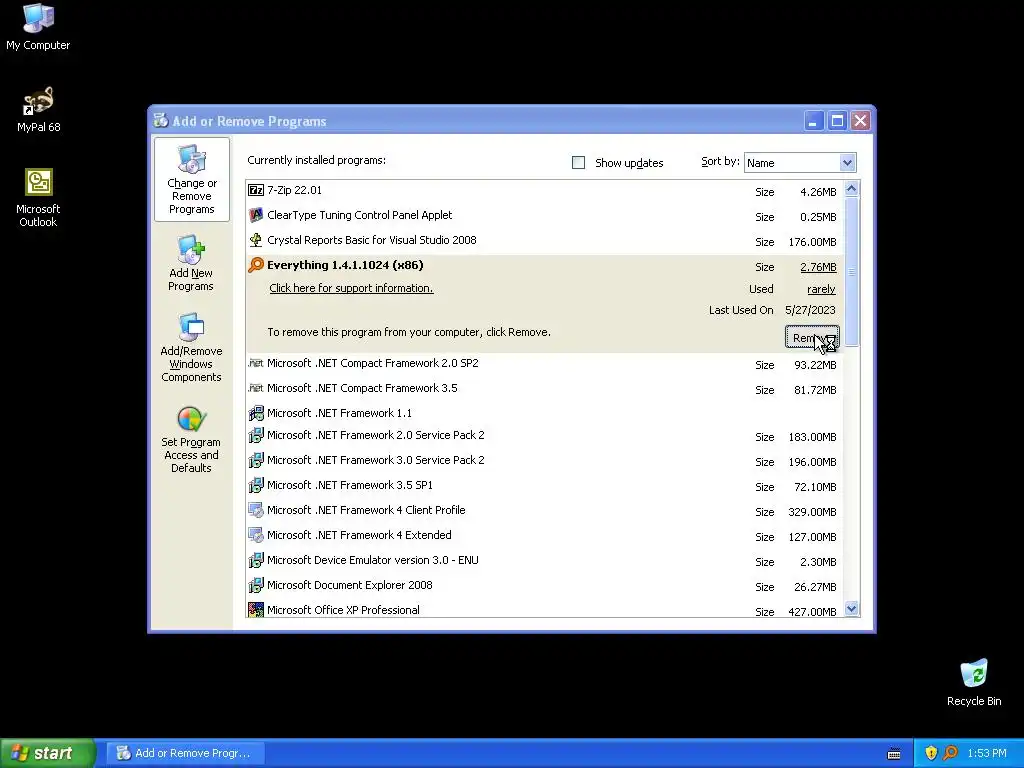Click the program list scrollbar thumb

pos(851,271)
